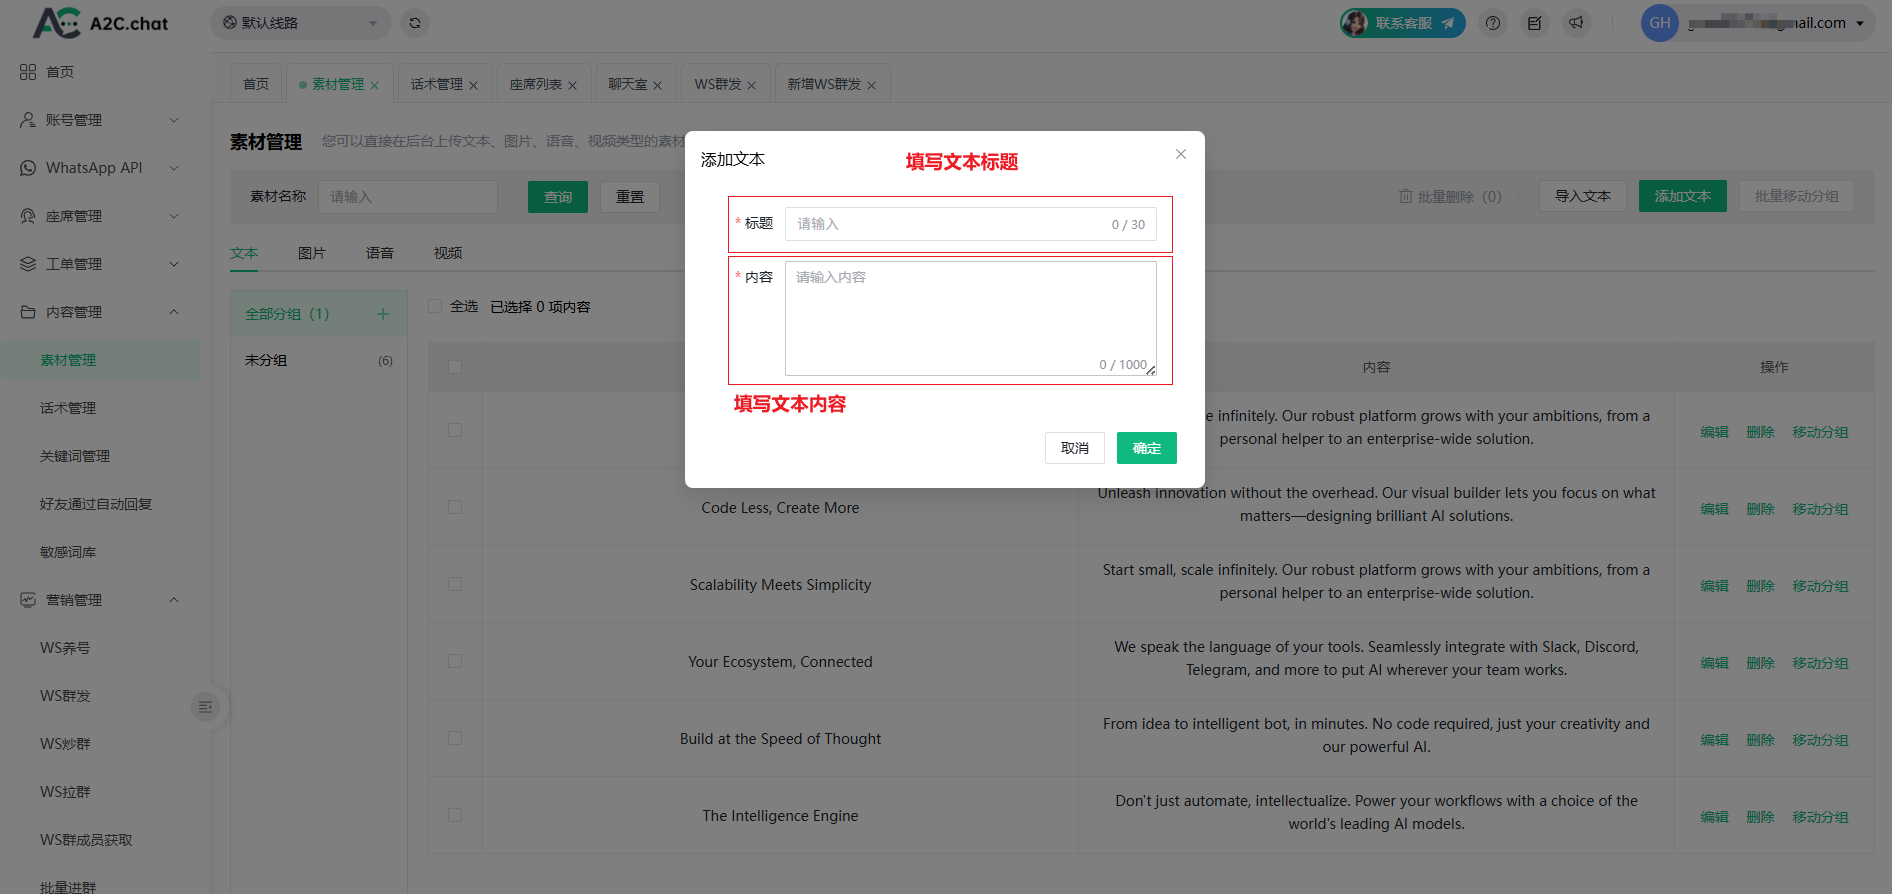Expand the WhatsApp API sidebar menu
This screenshot has width=1892, height=894.
point(100,168)
